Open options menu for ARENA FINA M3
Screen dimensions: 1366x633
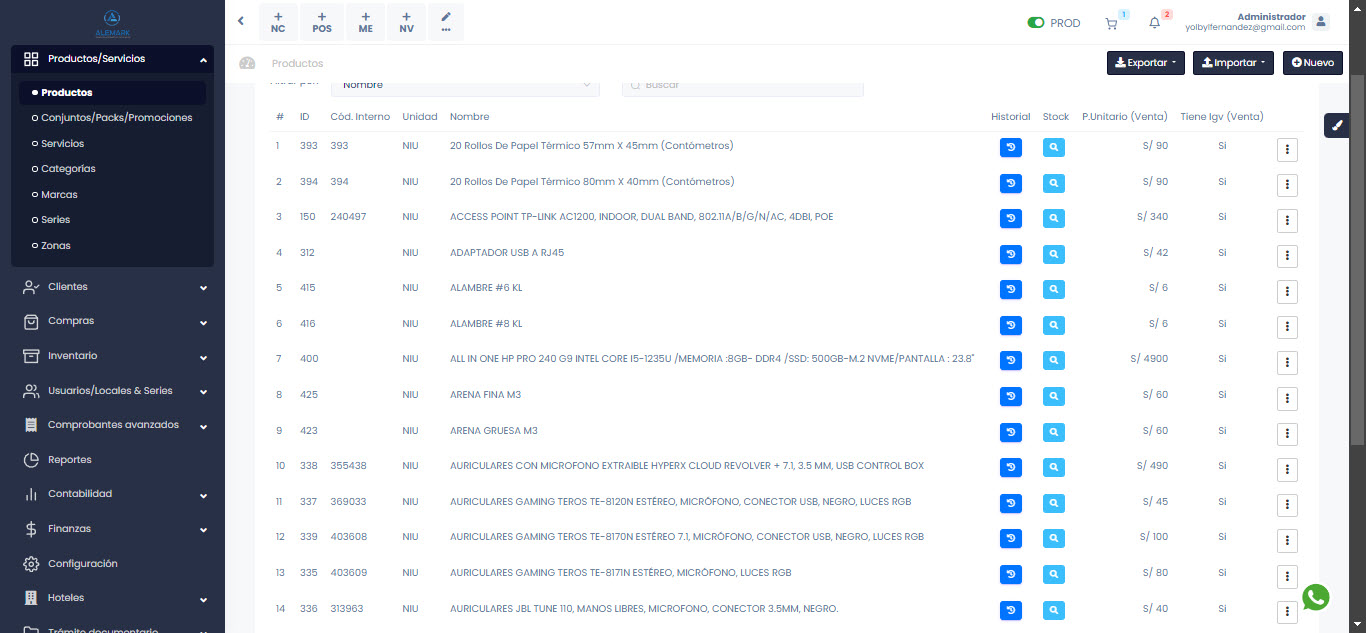1287,399
